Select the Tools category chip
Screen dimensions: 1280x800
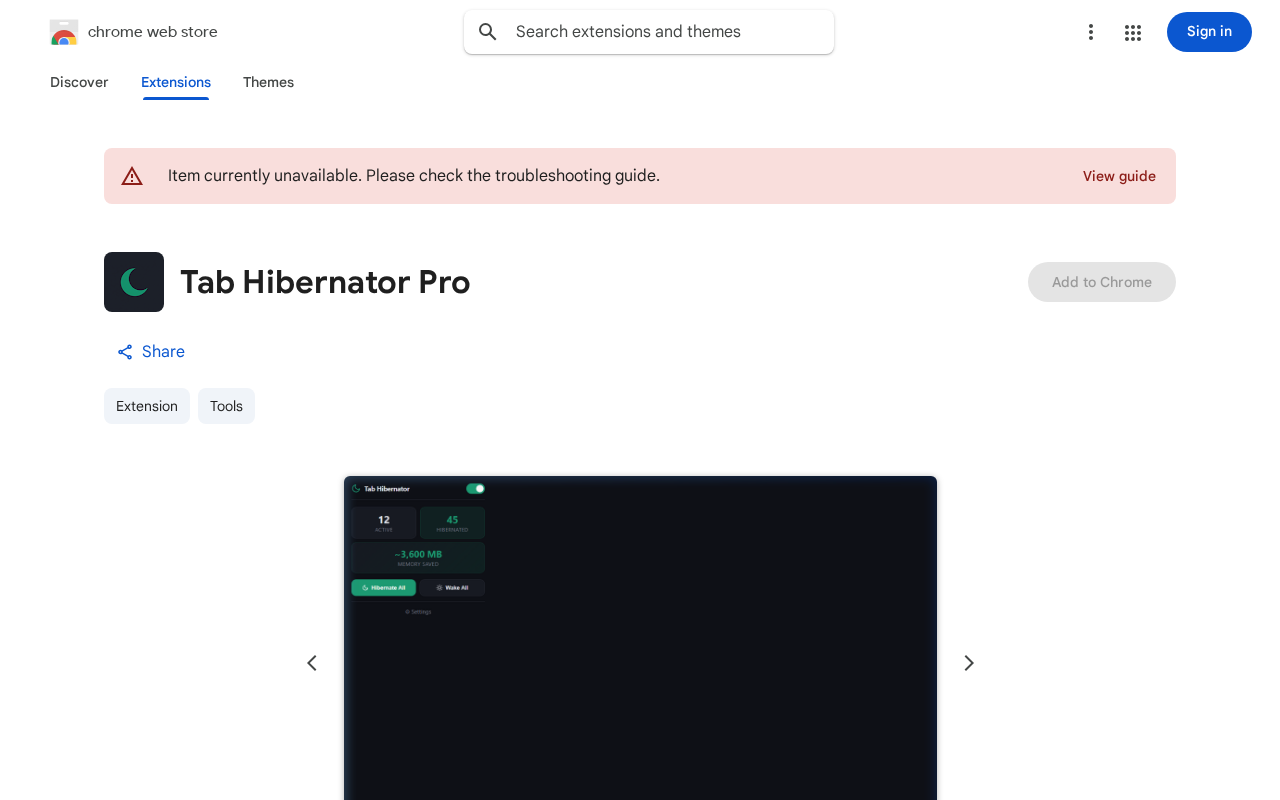(x=226, y=406)
